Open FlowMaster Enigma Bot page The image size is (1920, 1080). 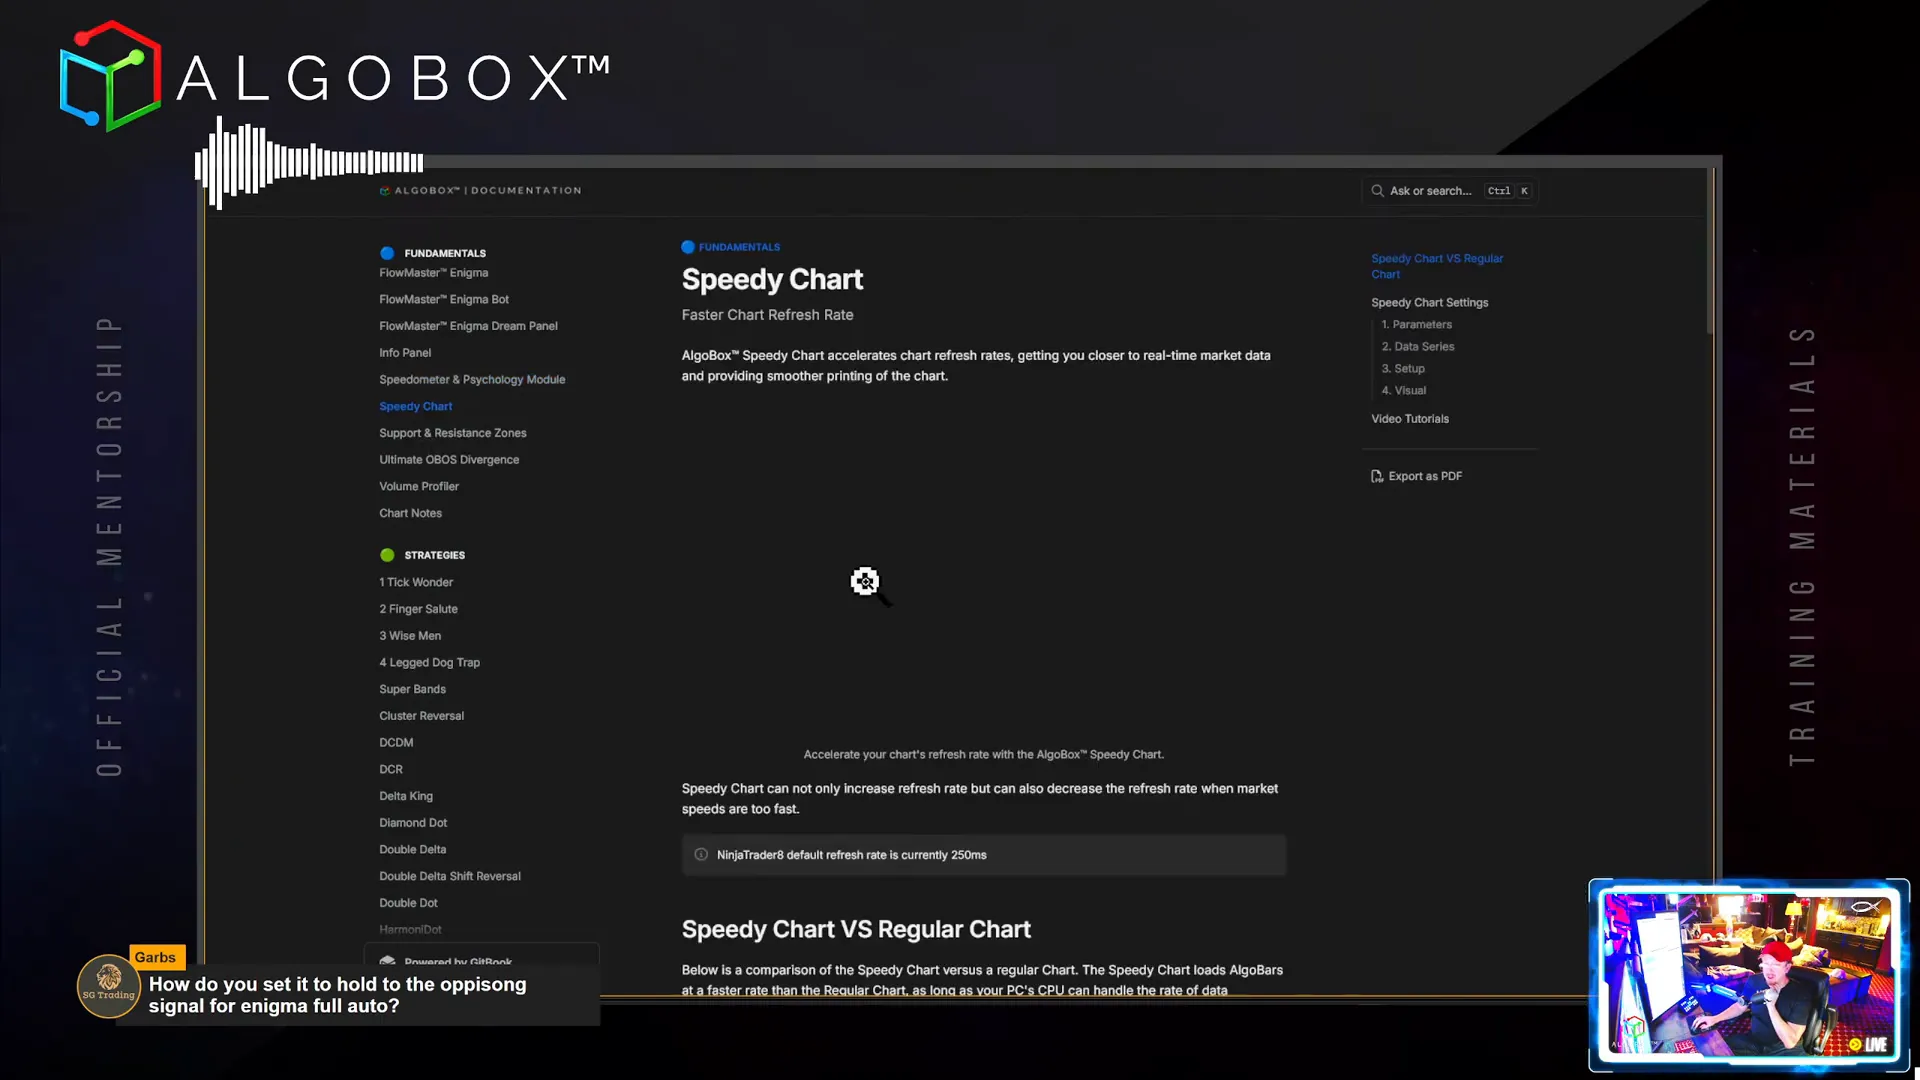pos(444,300)
